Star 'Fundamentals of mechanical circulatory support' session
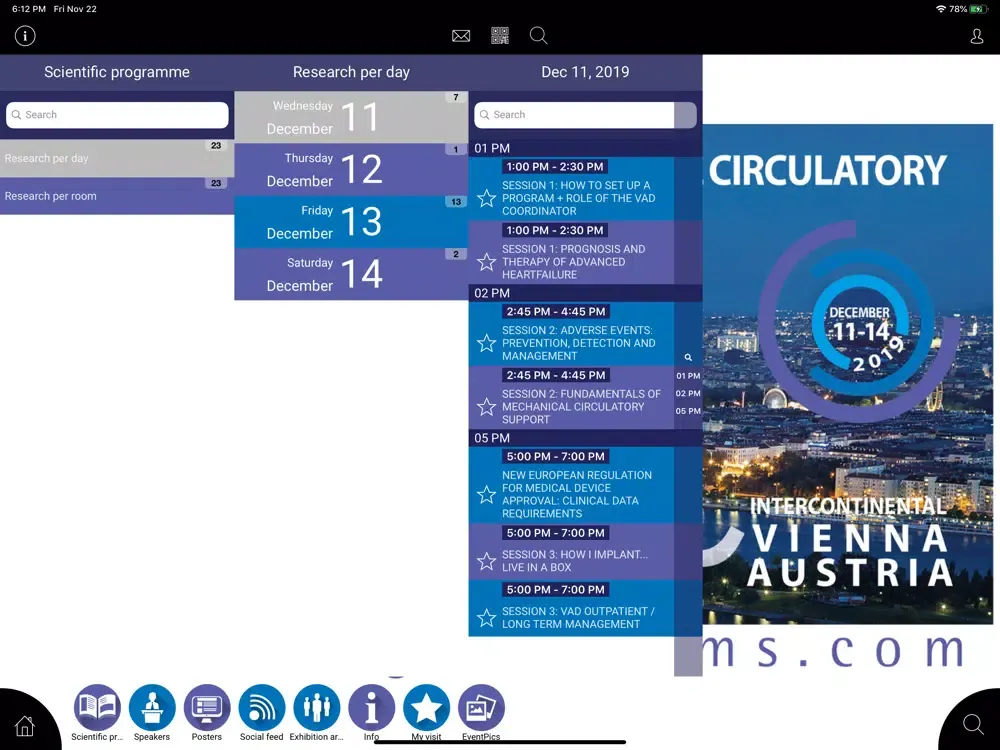The height and width of the screenshot is (750, 1000). (x=487, y=407)
